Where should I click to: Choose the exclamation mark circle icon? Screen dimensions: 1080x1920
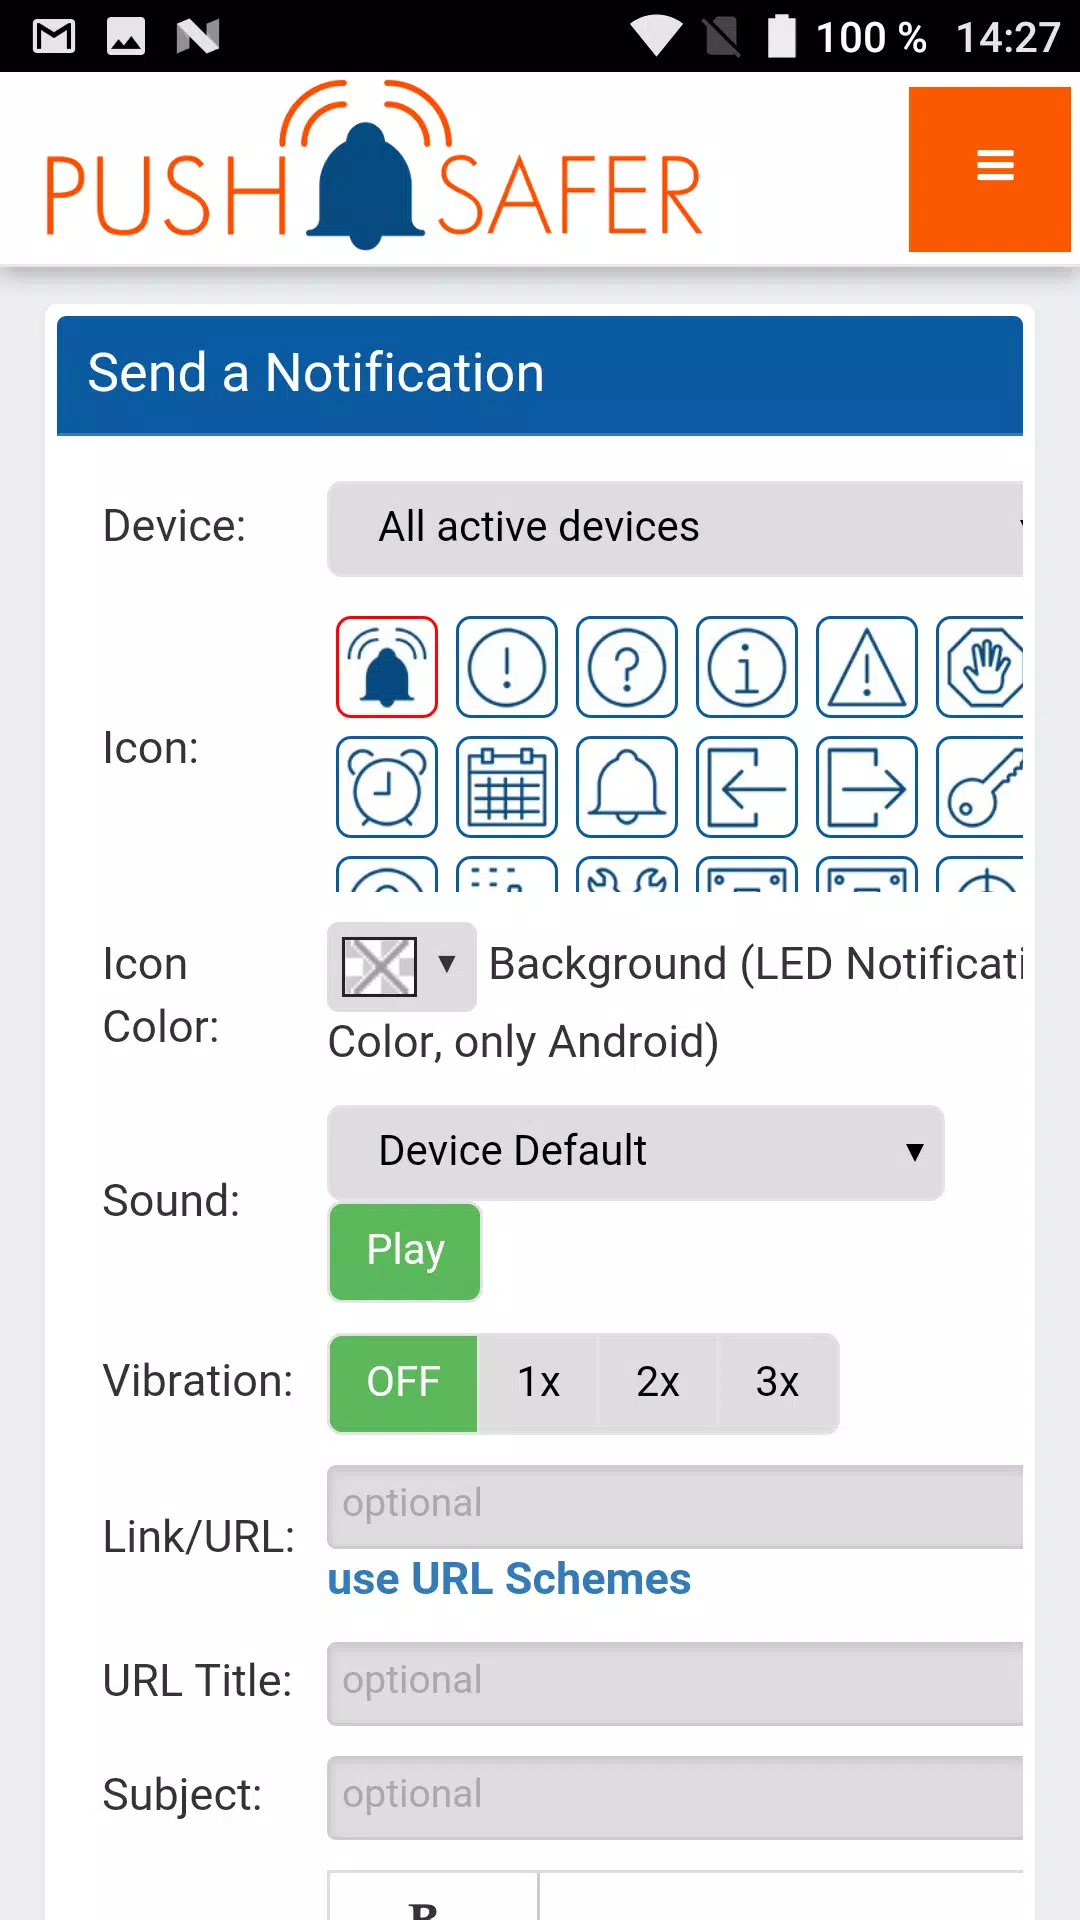pos(507,667)
